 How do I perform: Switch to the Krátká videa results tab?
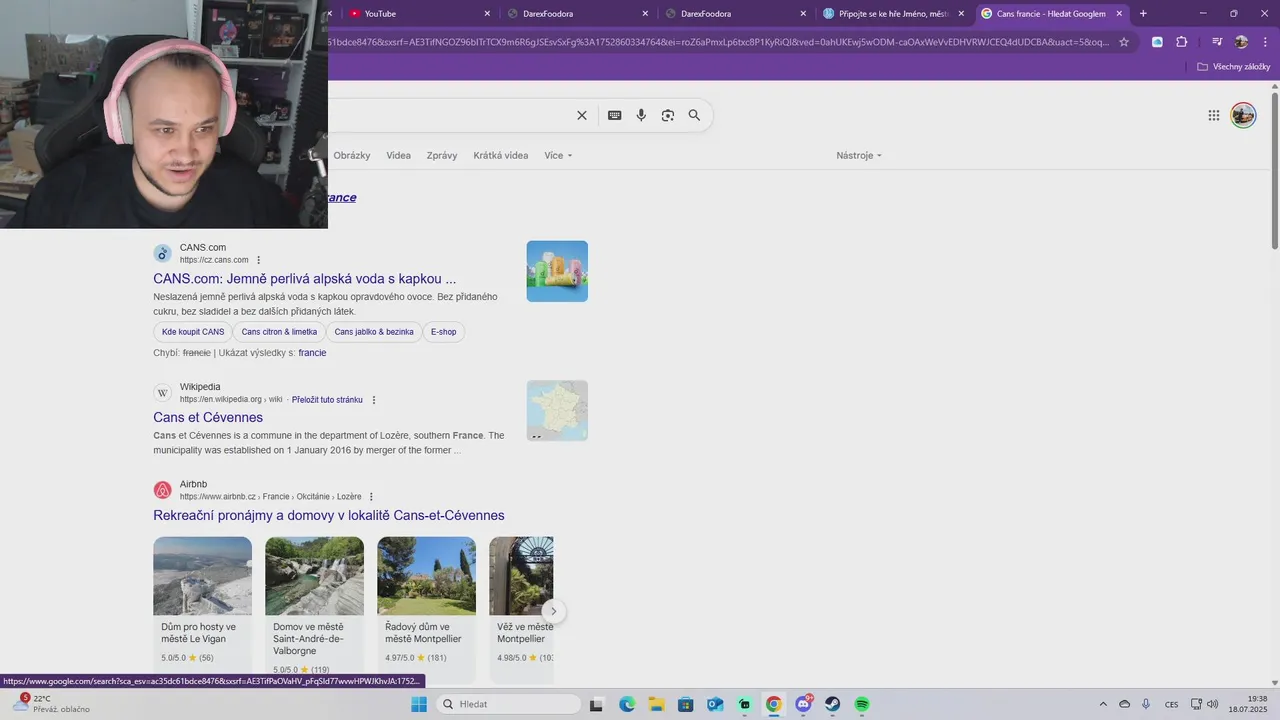pos(501,155)
